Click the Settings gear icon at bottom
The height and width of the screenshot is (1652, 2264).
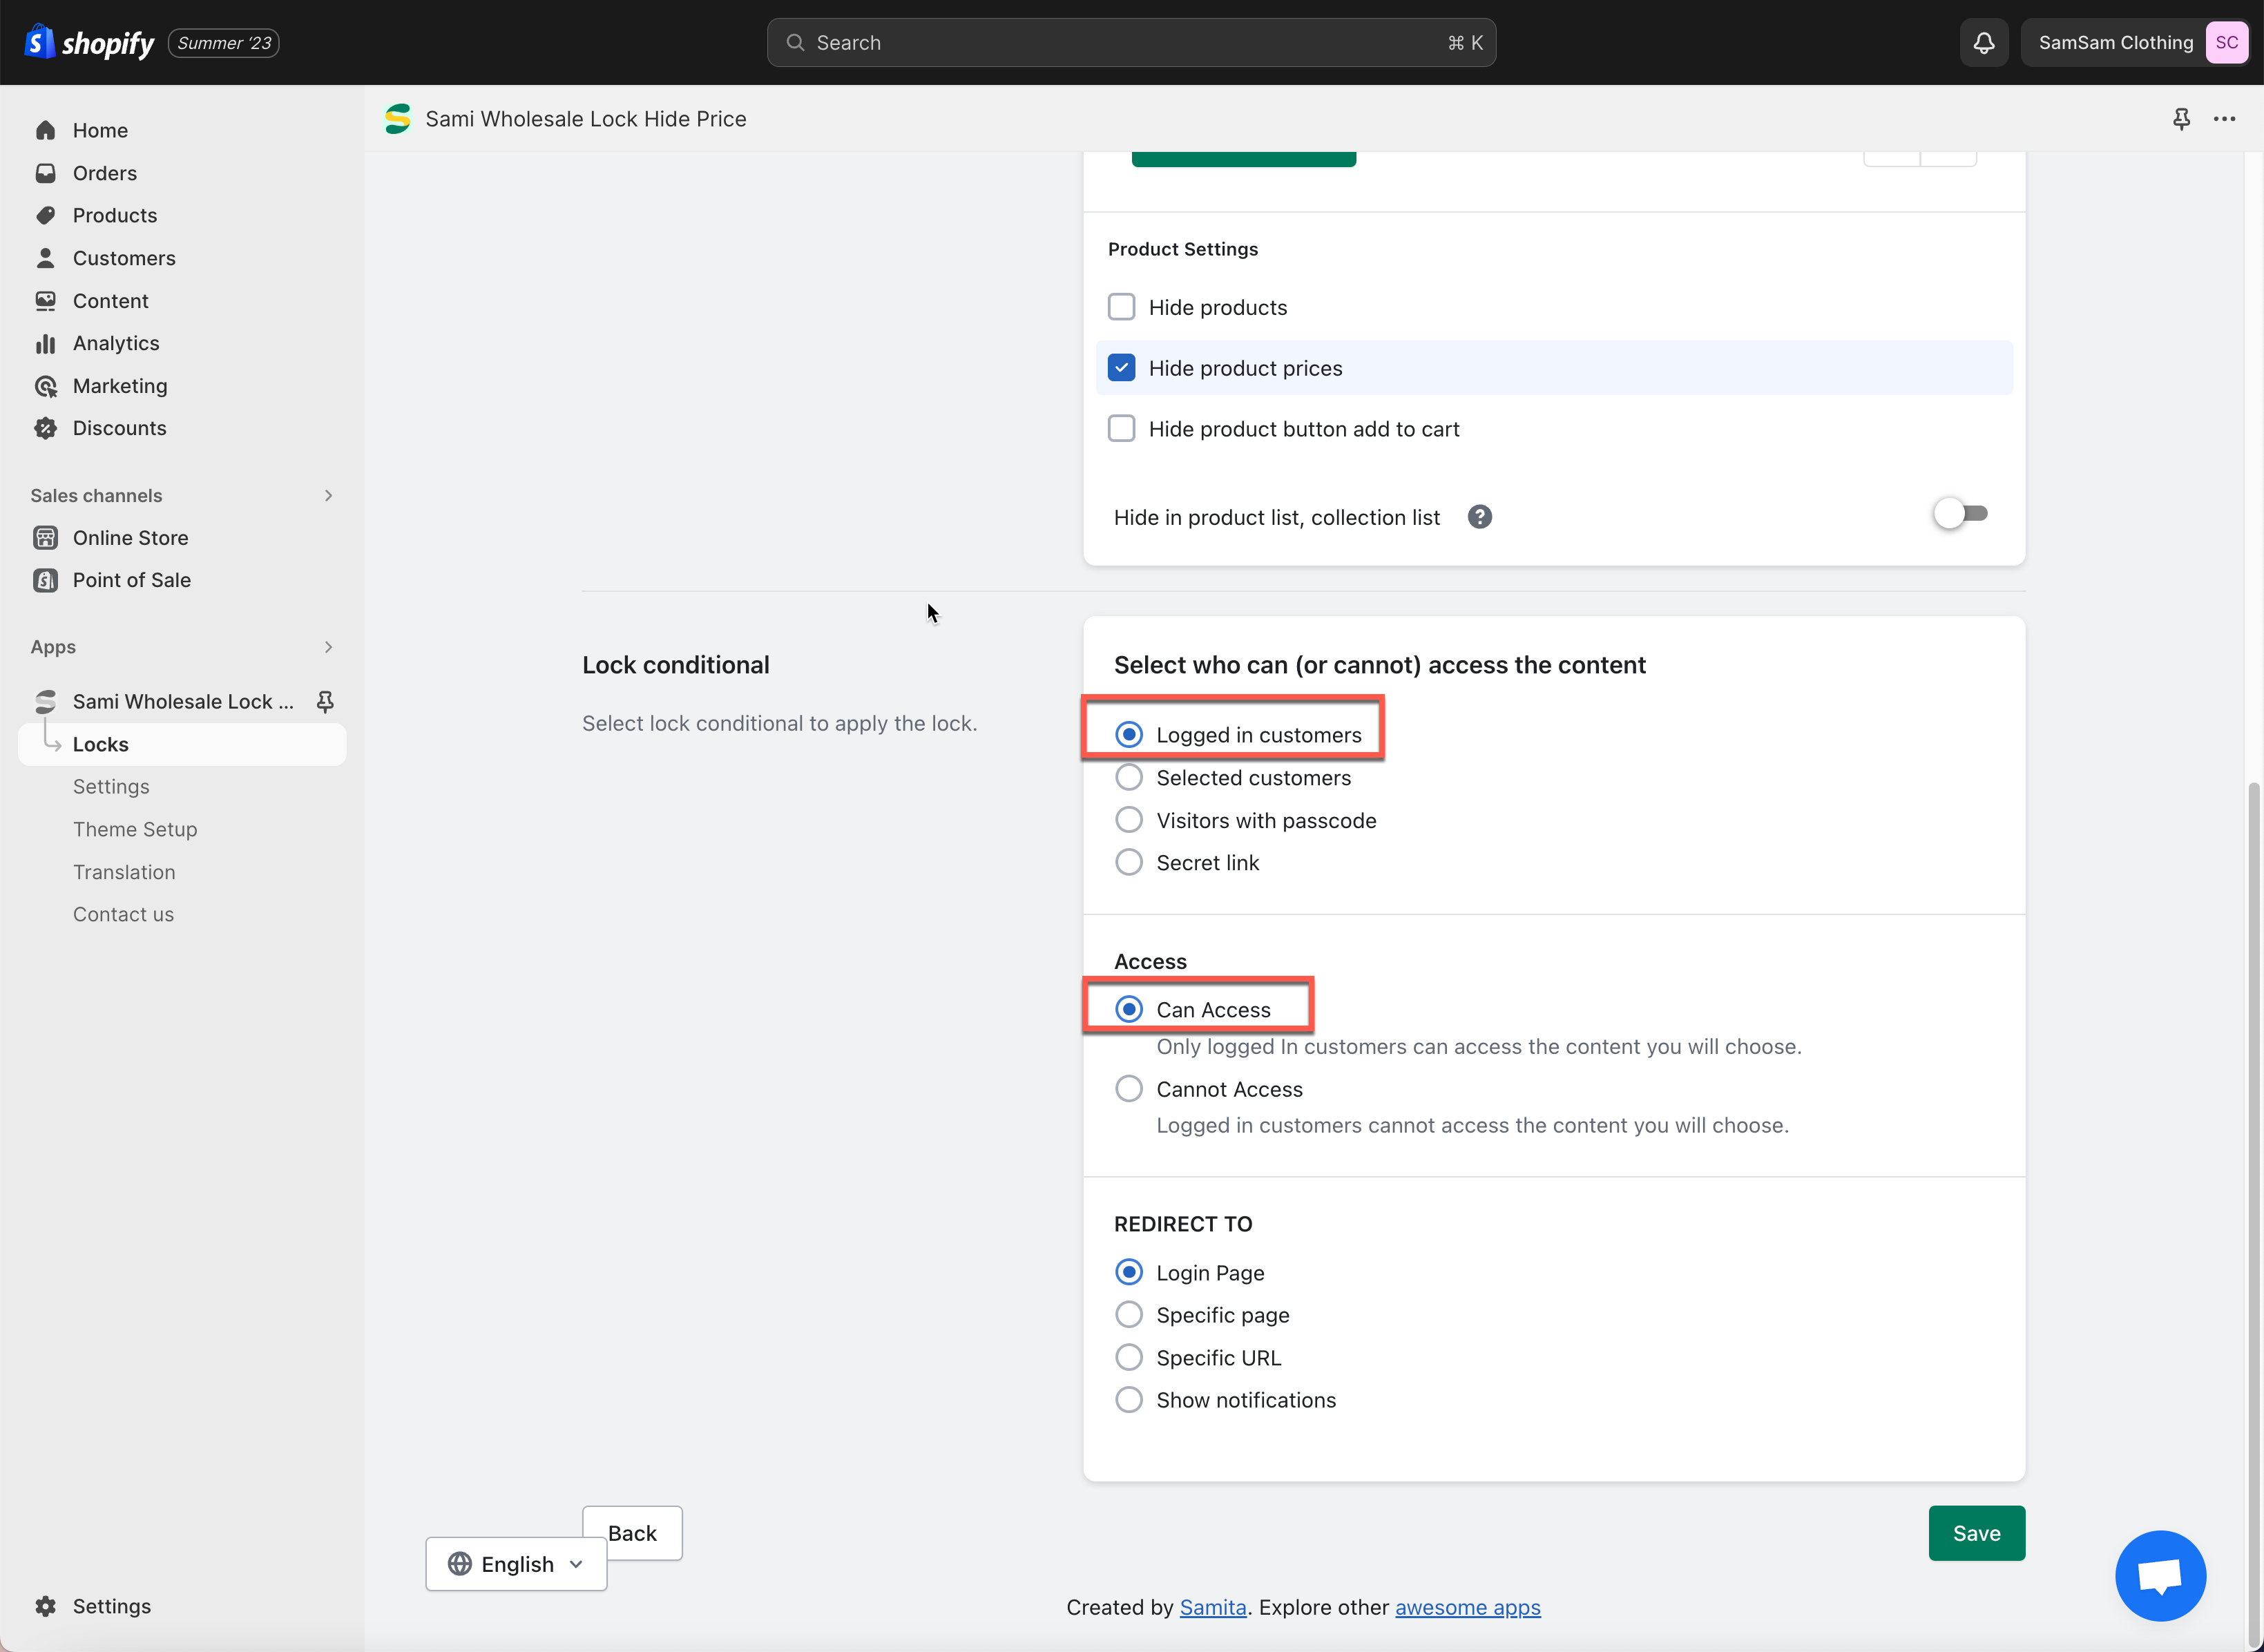click(x=46, y=1606)
